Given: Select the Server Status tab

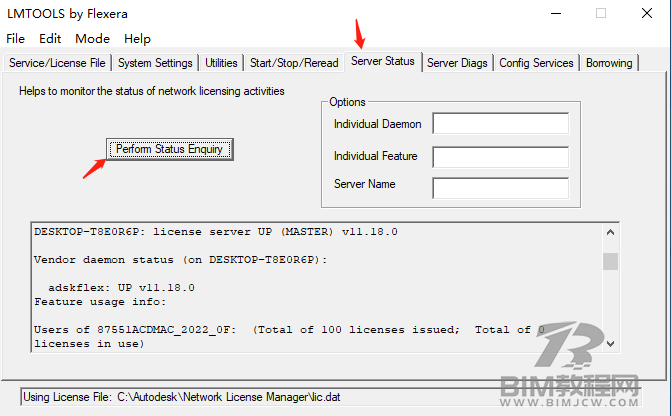Looking at the screenshot, I should [383, 61].
